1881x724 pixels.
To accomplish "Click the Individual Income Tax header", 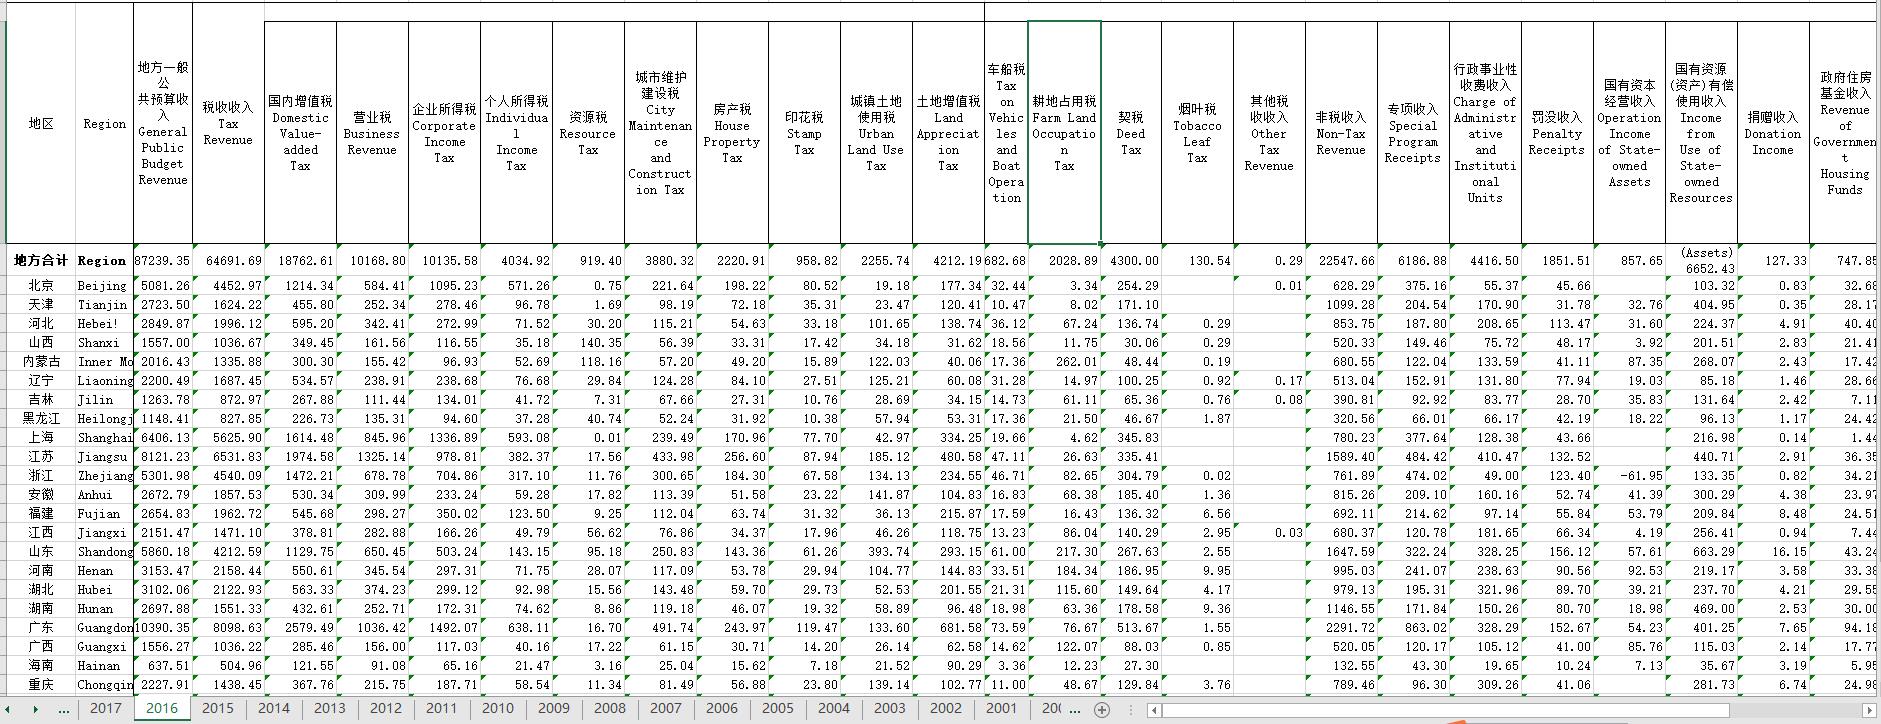I will click(516, 133).
